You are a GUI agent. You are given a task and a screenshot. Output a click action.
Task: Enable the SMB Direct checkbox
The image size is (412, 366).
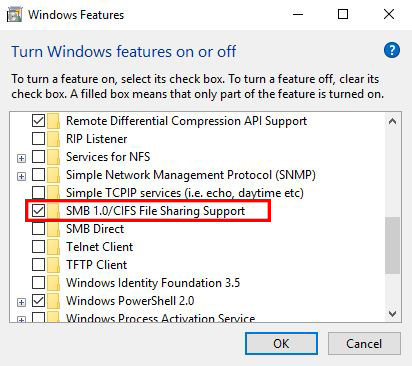pos(38,228)
